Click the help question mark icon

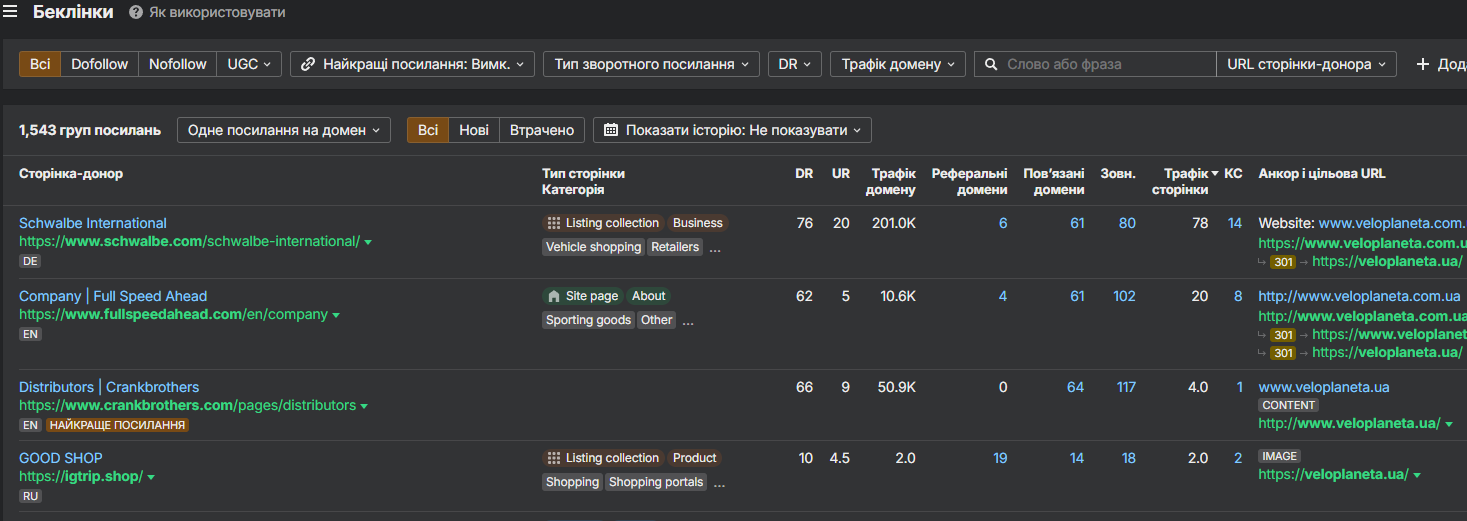(136, 13)
